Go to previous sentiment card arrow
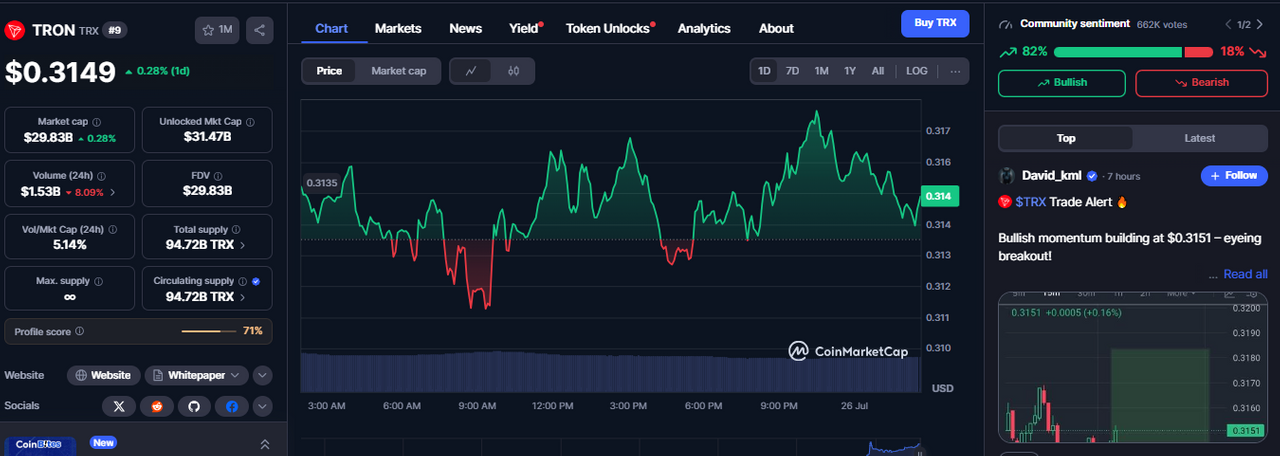The image size is (1280, 456). [x=1228, y=24]
